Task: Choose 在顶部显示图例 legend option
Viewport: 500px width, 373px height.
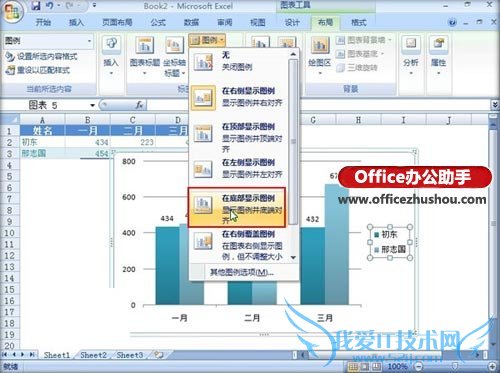Action: pyautogui.click(x=239, y=137)
